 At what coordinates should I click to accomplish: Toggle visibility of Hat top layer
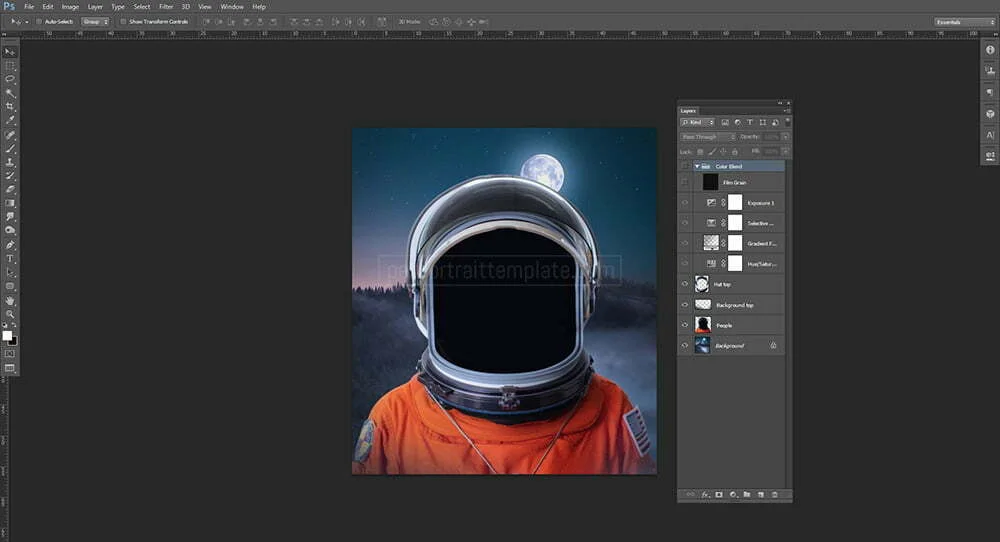click(x=685, y=284)
